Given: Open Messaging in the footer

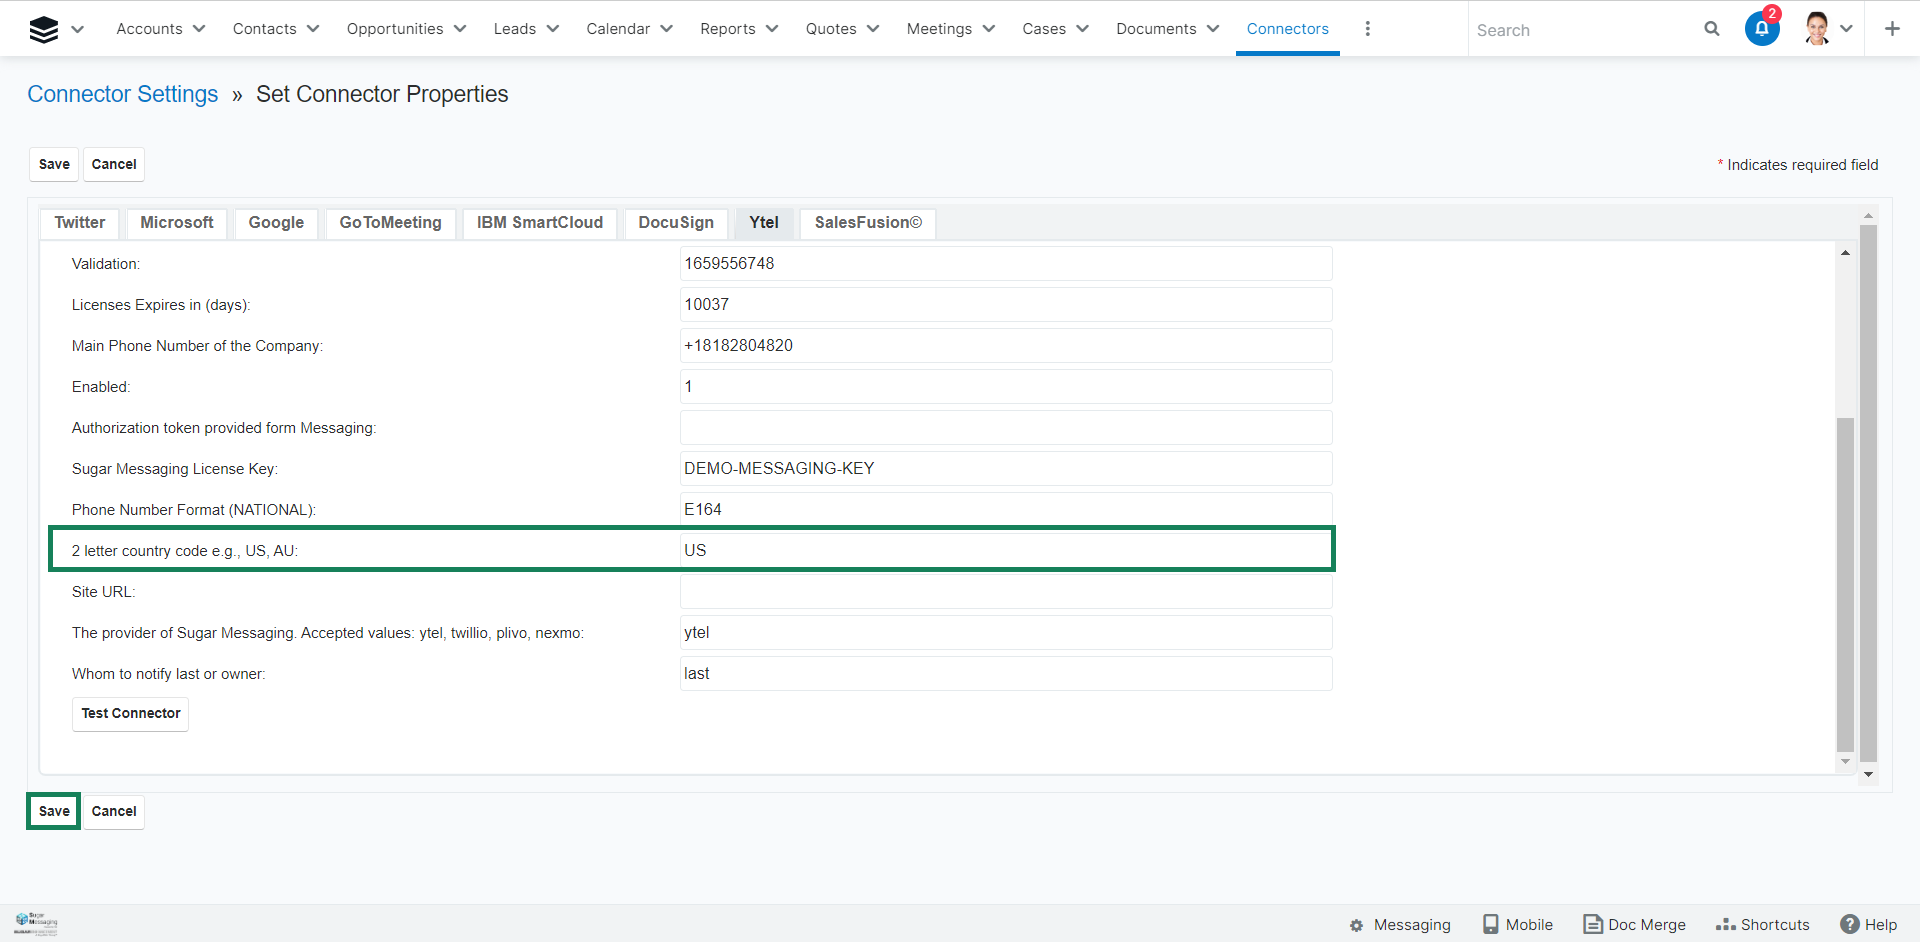Looking at the screenshot, I should 1400,925.
